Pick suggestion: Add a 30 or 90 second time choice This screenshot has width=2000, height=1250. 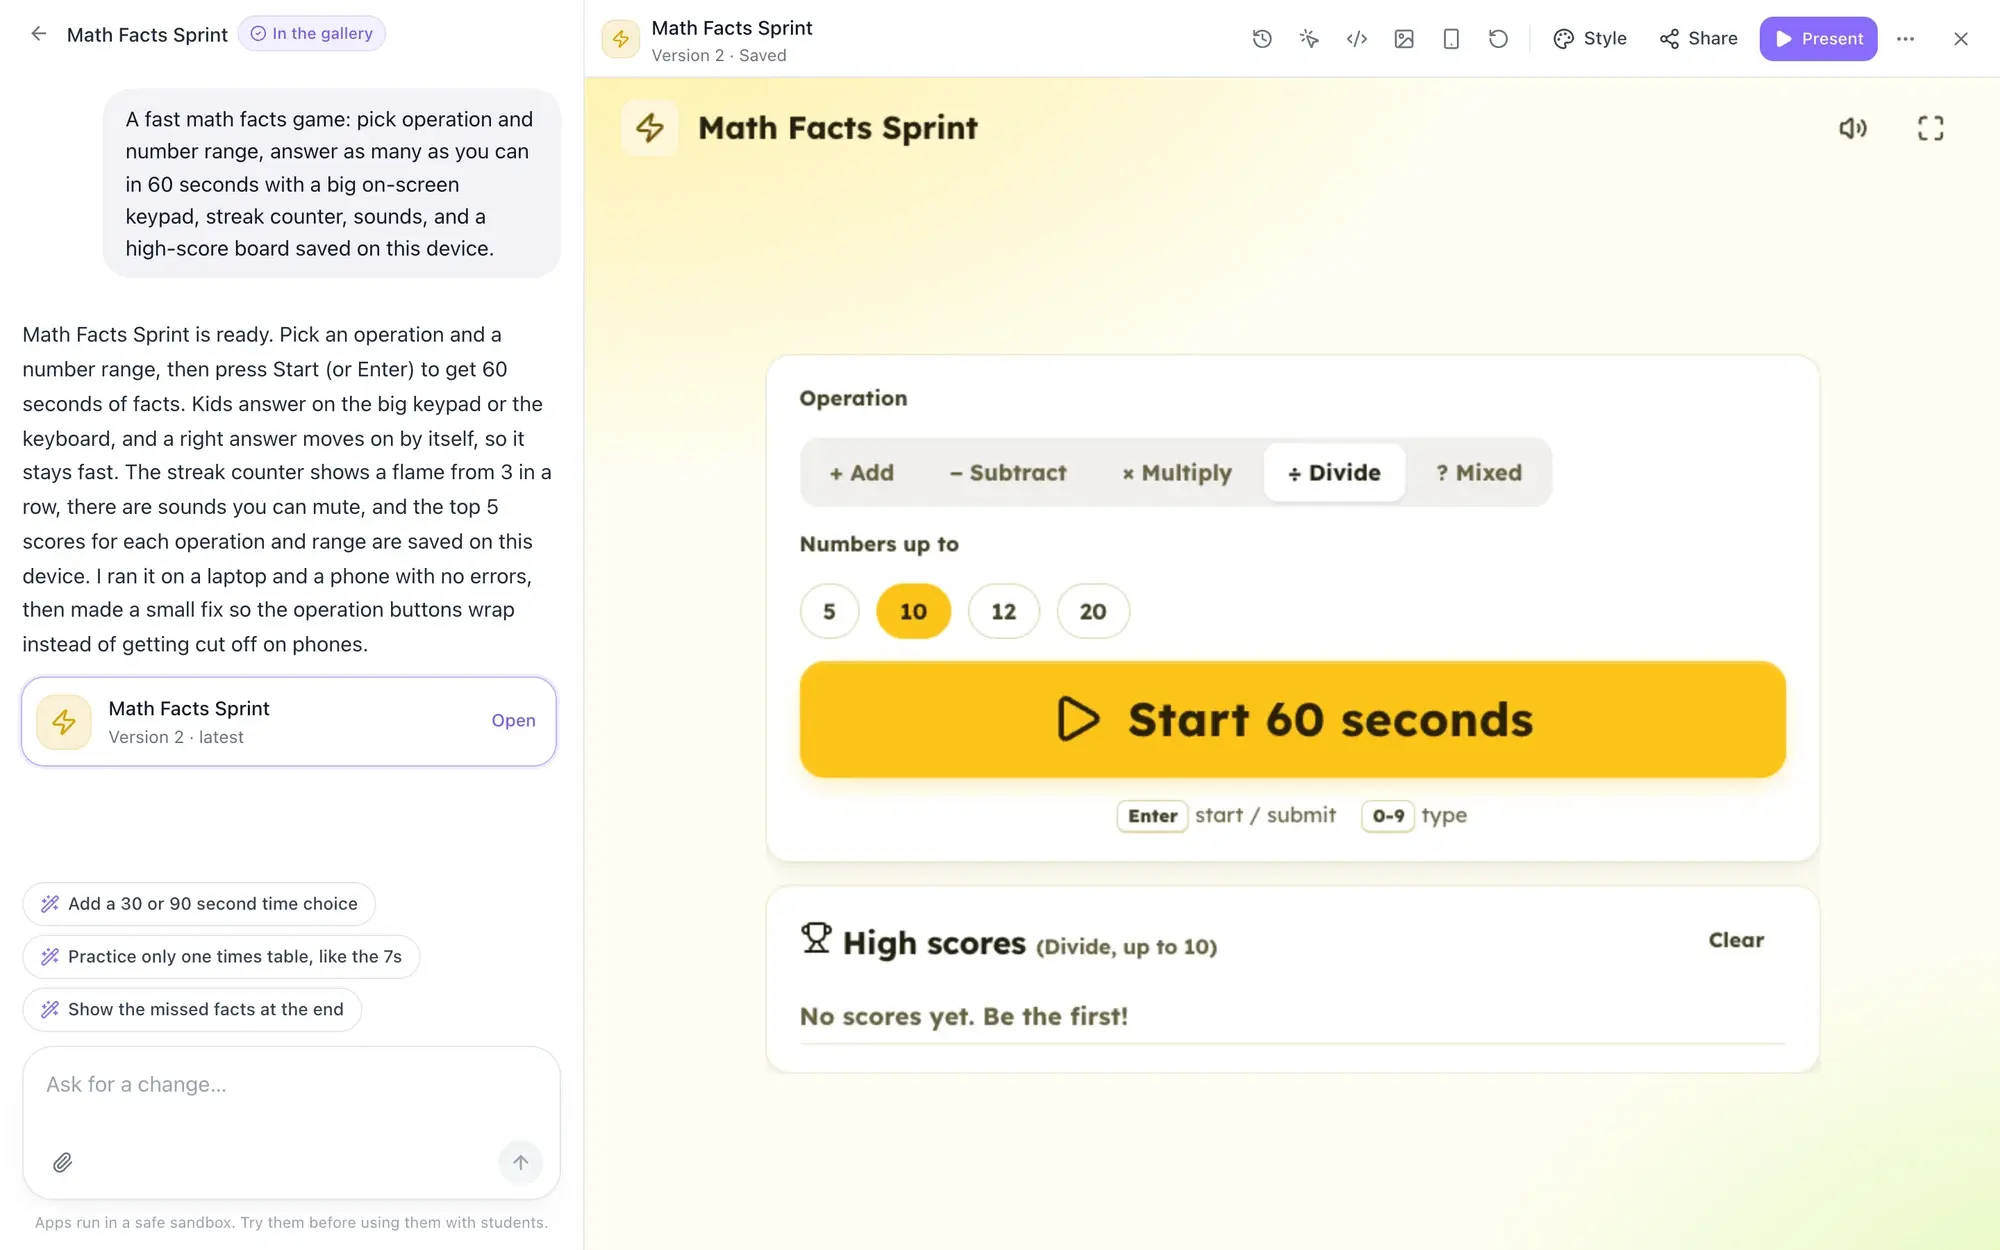coord(199,904)
